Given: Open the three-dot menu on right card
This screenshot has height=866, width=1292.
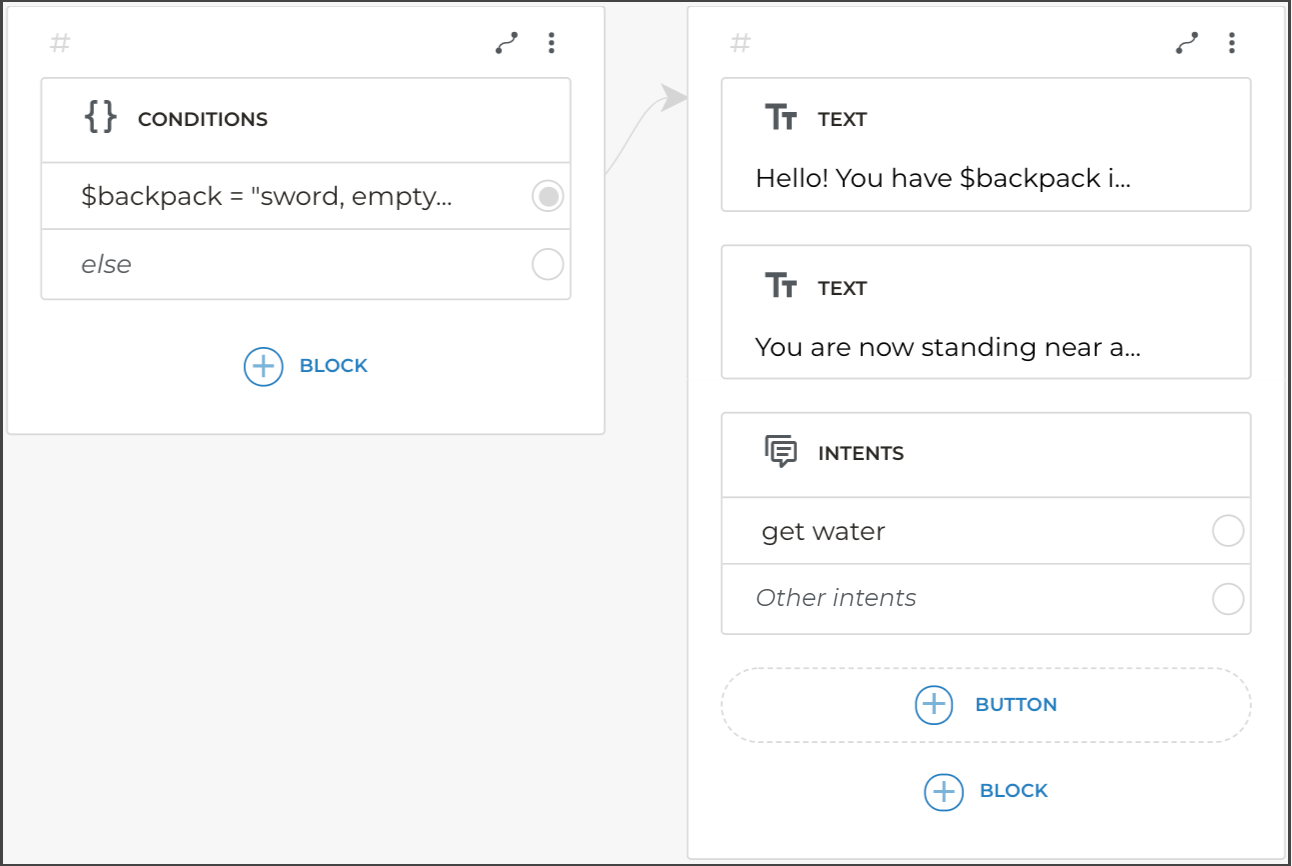Looking at the screenshot, I should 1231,43.
